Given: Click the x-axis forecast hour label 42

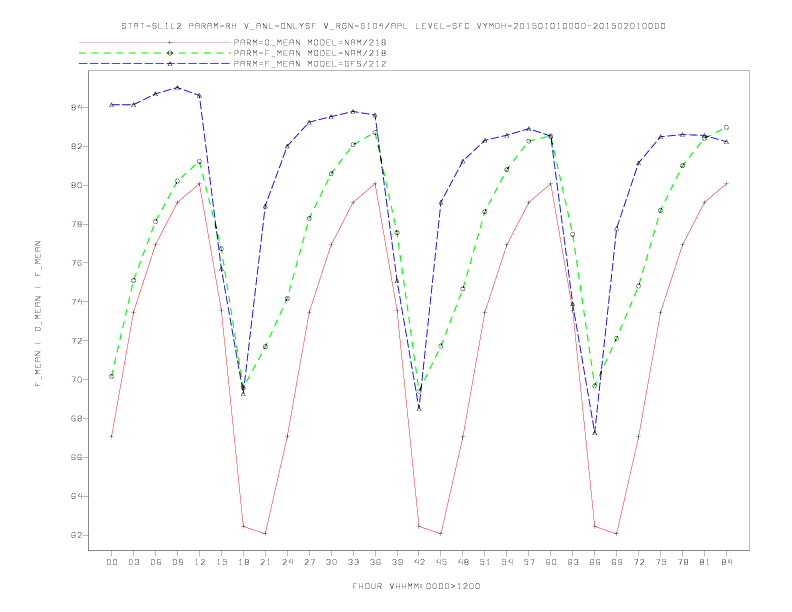Looking at the screenshot, I should tap(419, 562).
